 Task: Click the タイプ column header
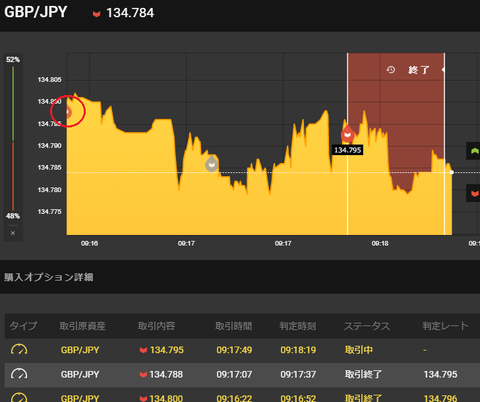[23, 326]
